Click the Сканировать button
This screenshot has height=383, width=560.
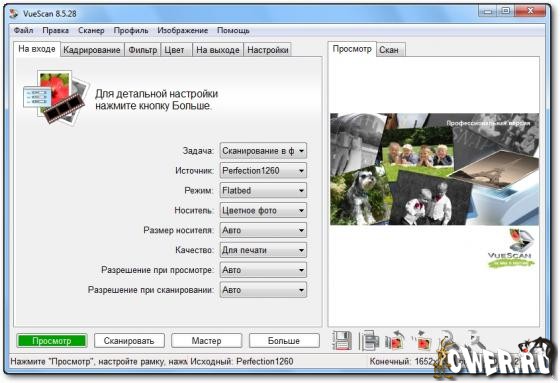tap(129, 341)
